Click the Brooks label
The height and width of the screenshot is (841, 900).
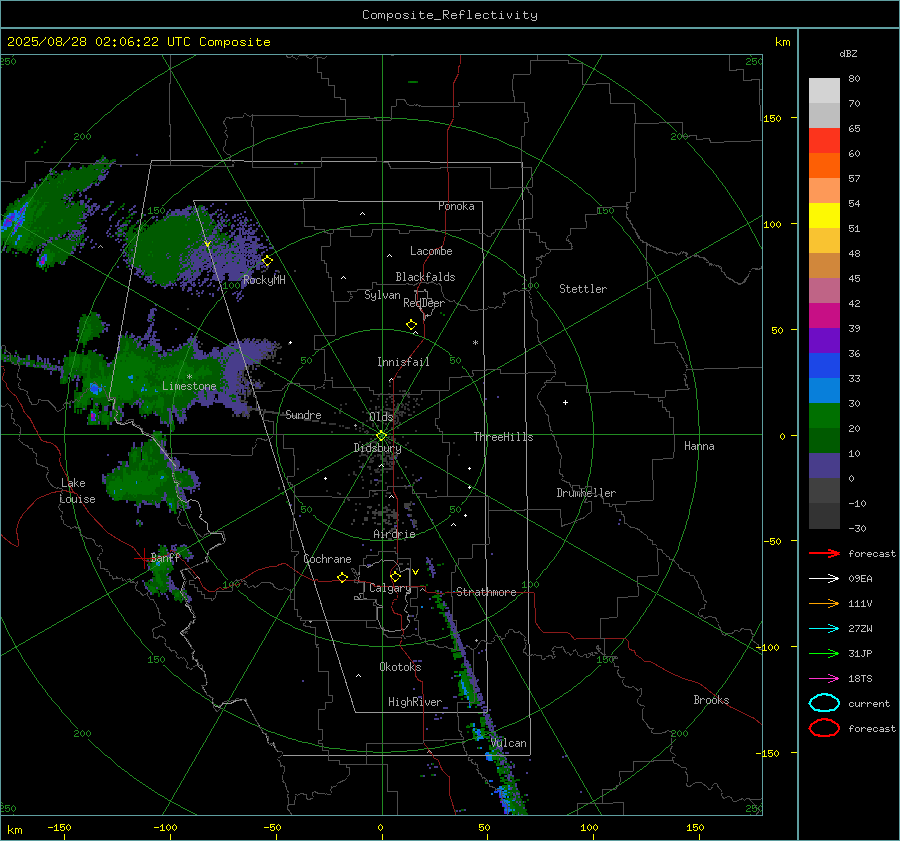click(x=711, y=700)
